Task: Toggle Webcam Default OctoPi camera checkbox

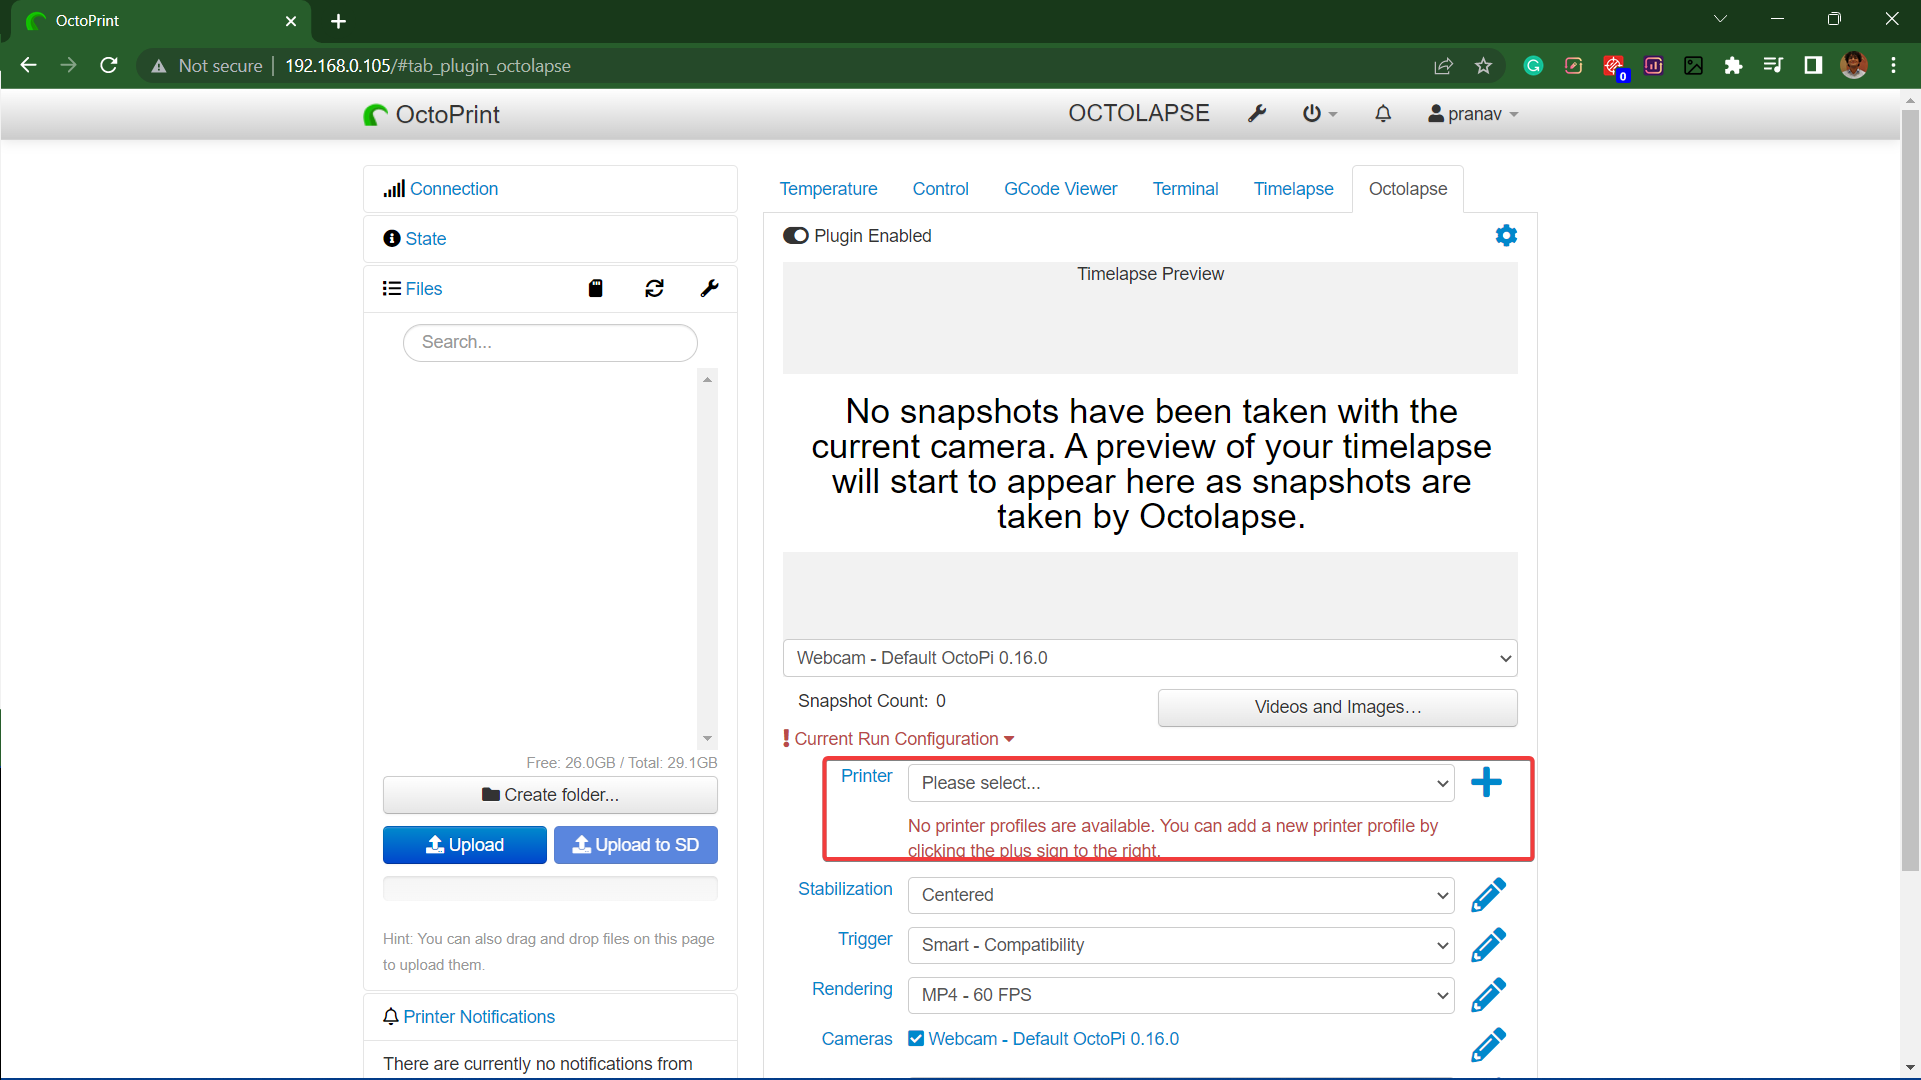Action: (916, 1038)
